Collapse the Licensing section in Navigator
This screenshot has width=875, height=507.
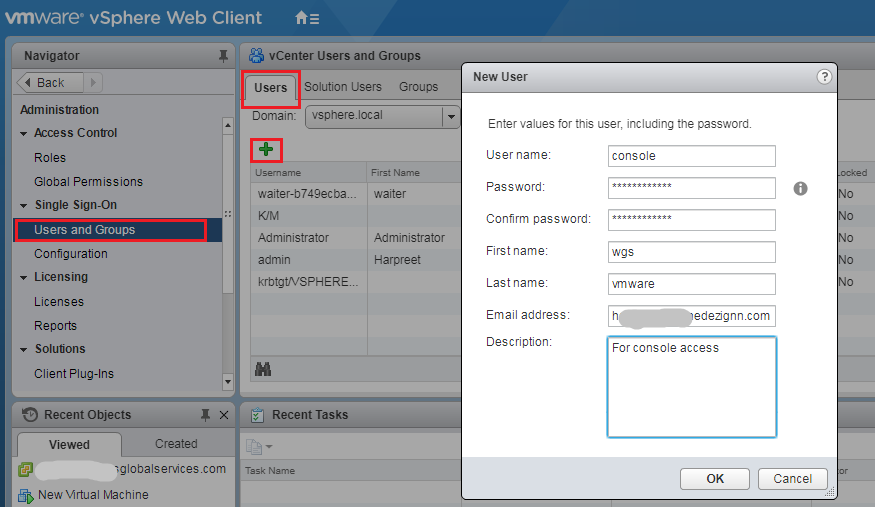click(x=25, y=278)
